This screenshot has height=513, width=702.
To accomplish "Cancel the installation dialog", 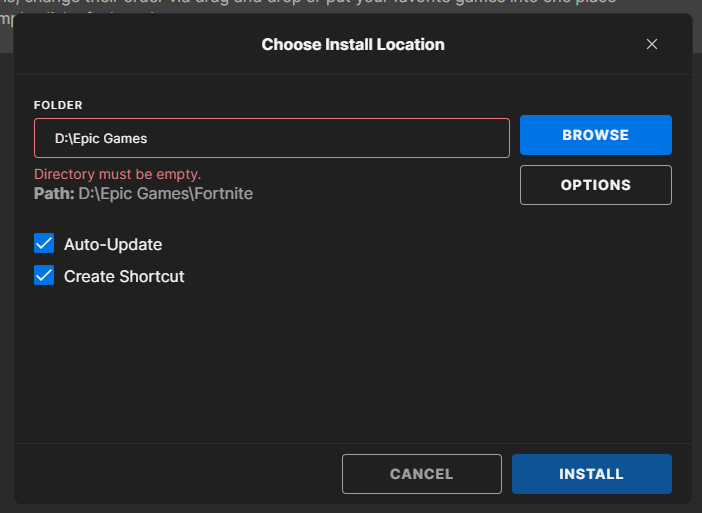I will 421,474.
